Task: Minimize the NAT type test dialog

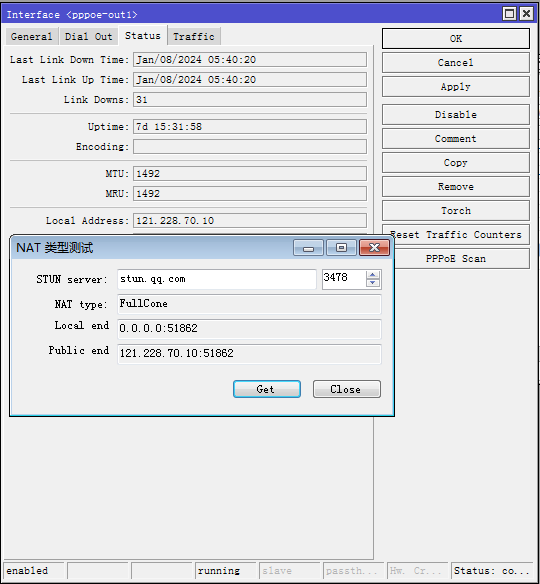Action: (x=308, y=248)
